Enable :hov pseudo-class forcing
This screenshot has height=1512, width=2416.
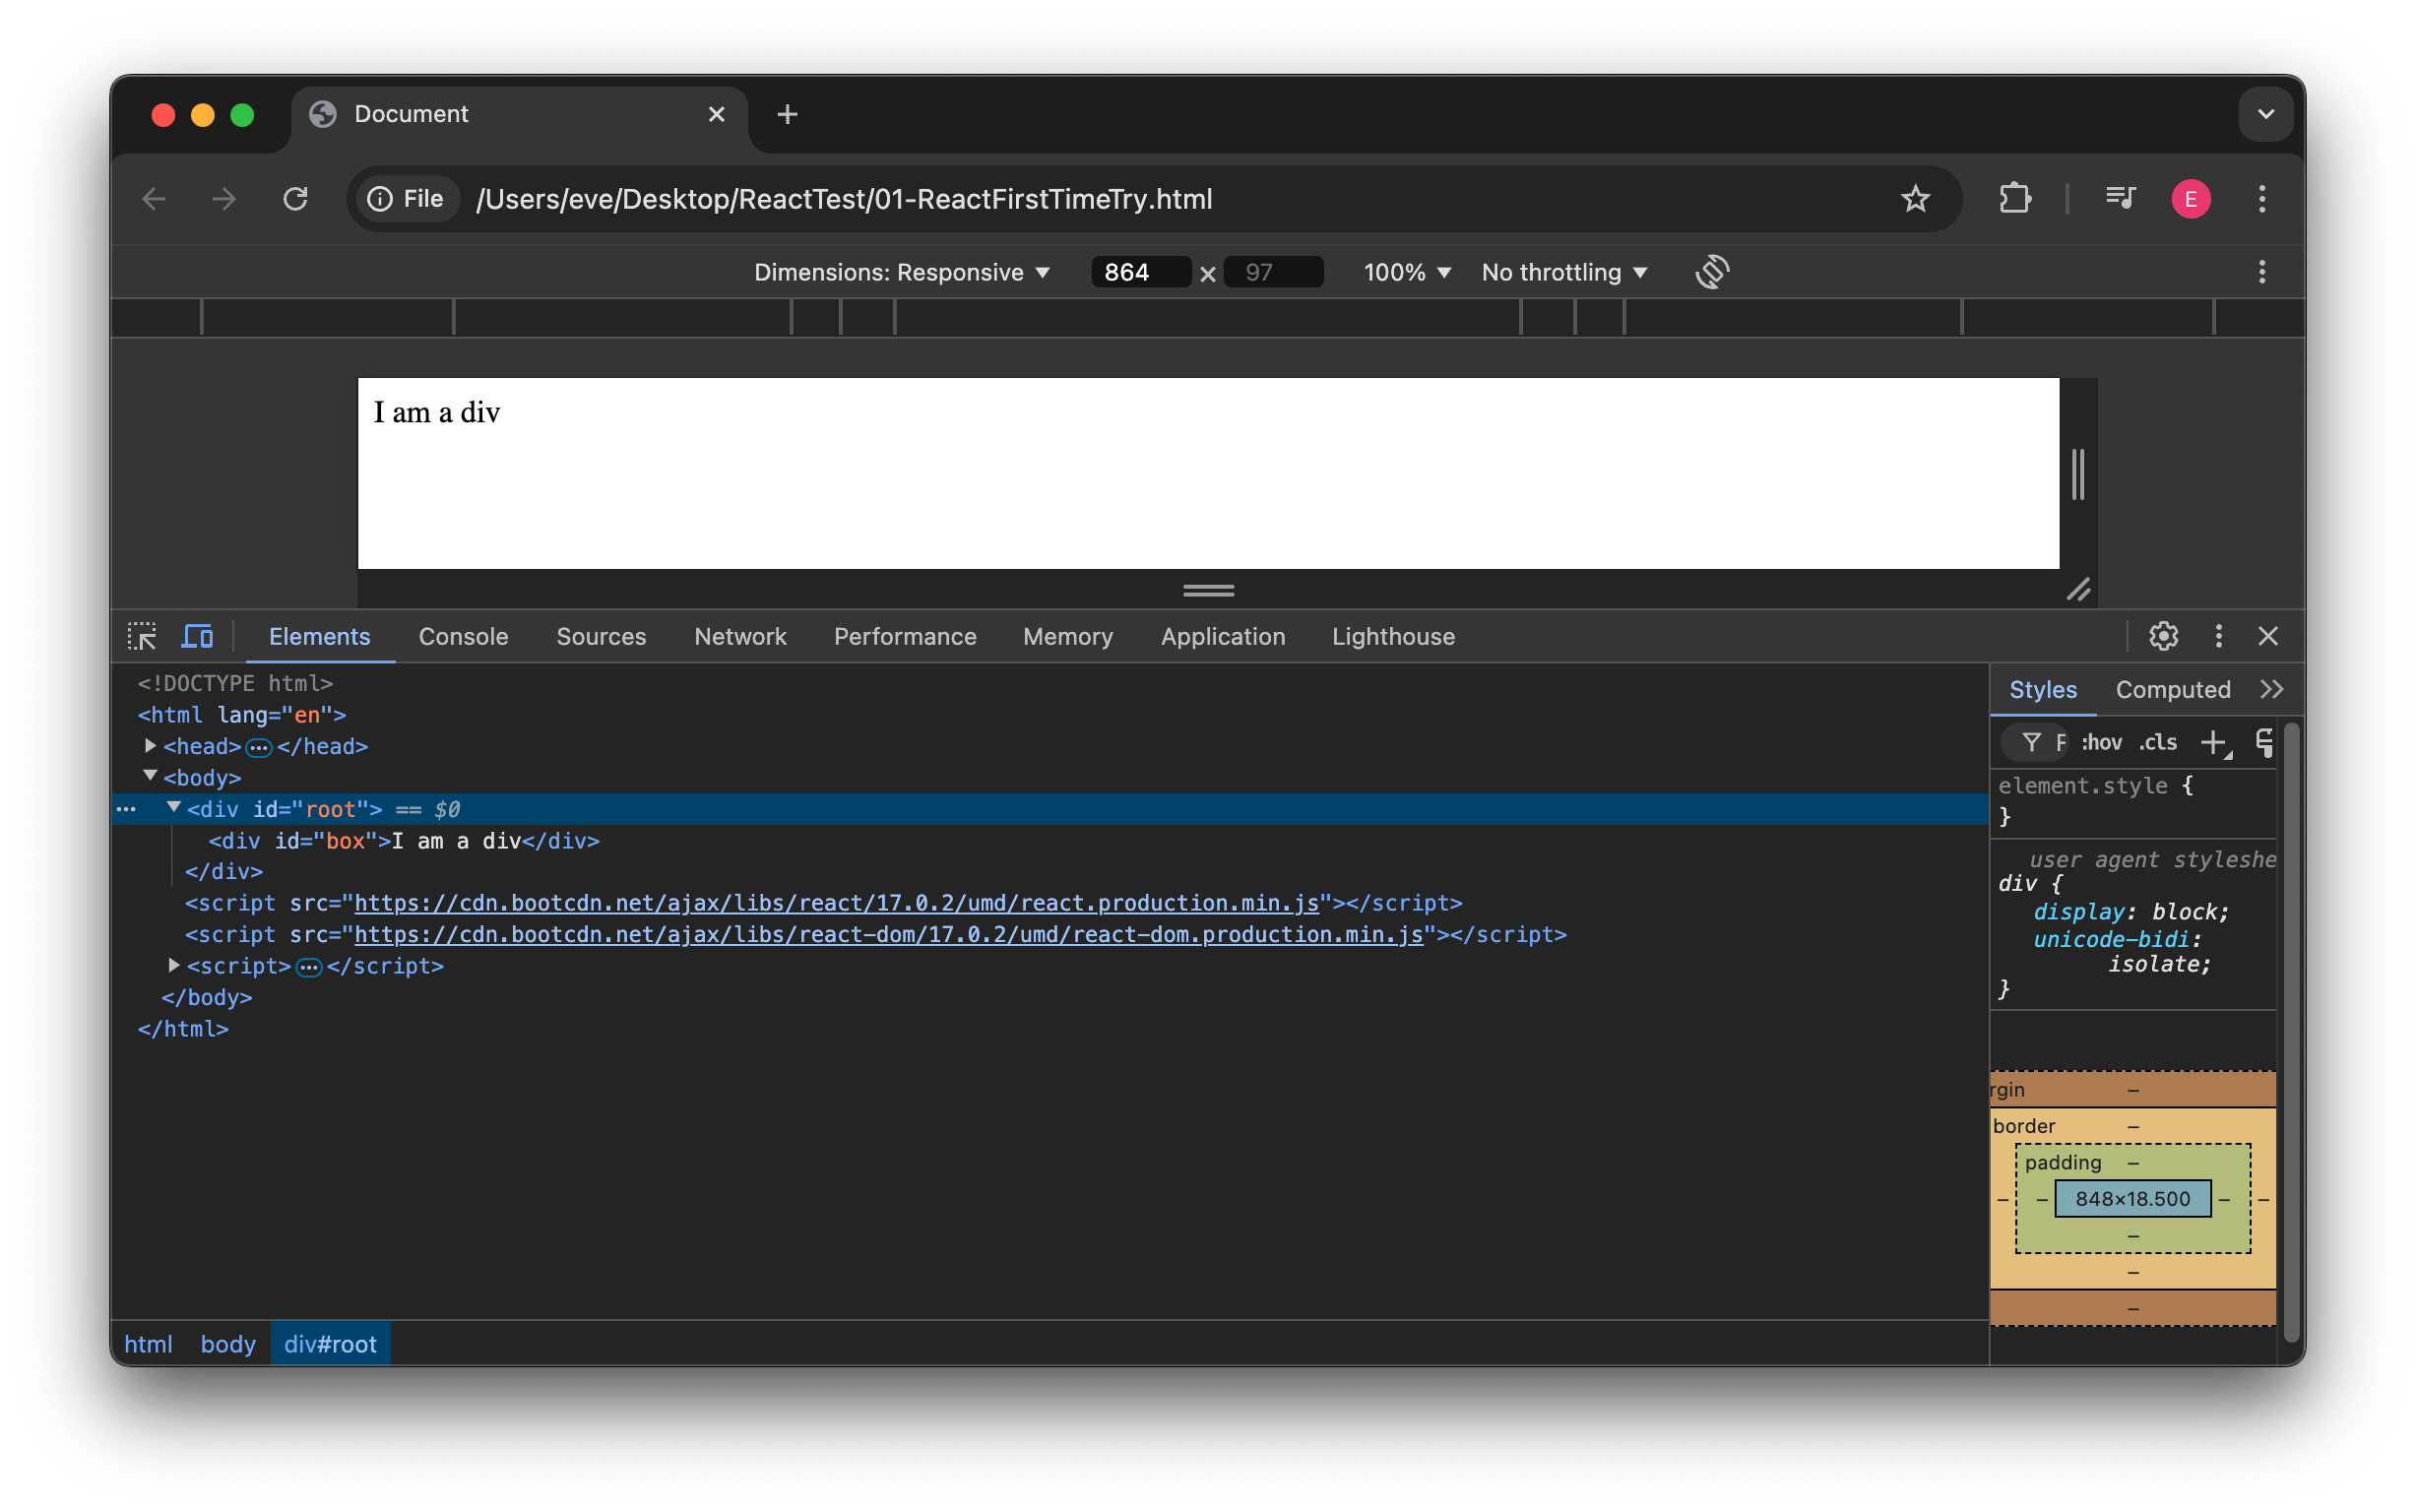2101,742
